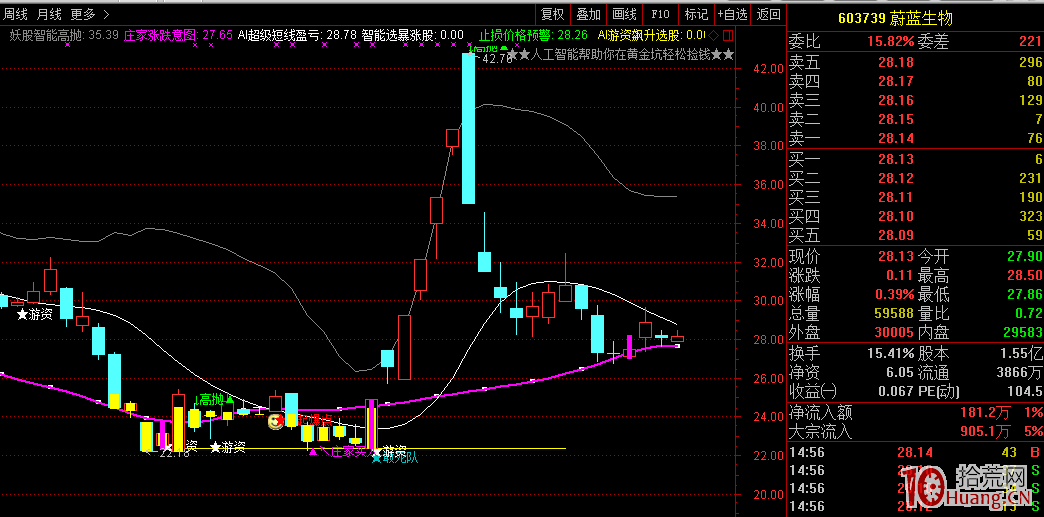
Task: Click the last red candlestick on the right
Action: [677, 338]
